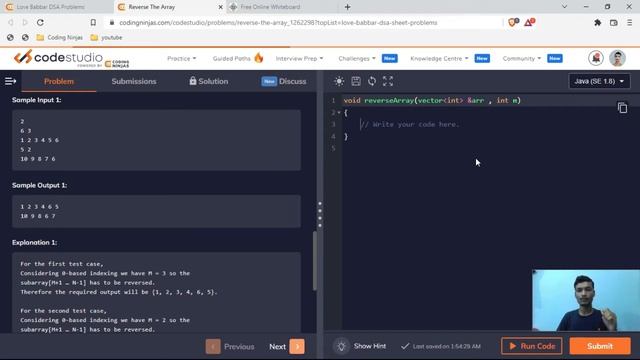Click the 'Sample Output 1:' heading
Viewport: 640px width, 360px height.
(40, 185)
